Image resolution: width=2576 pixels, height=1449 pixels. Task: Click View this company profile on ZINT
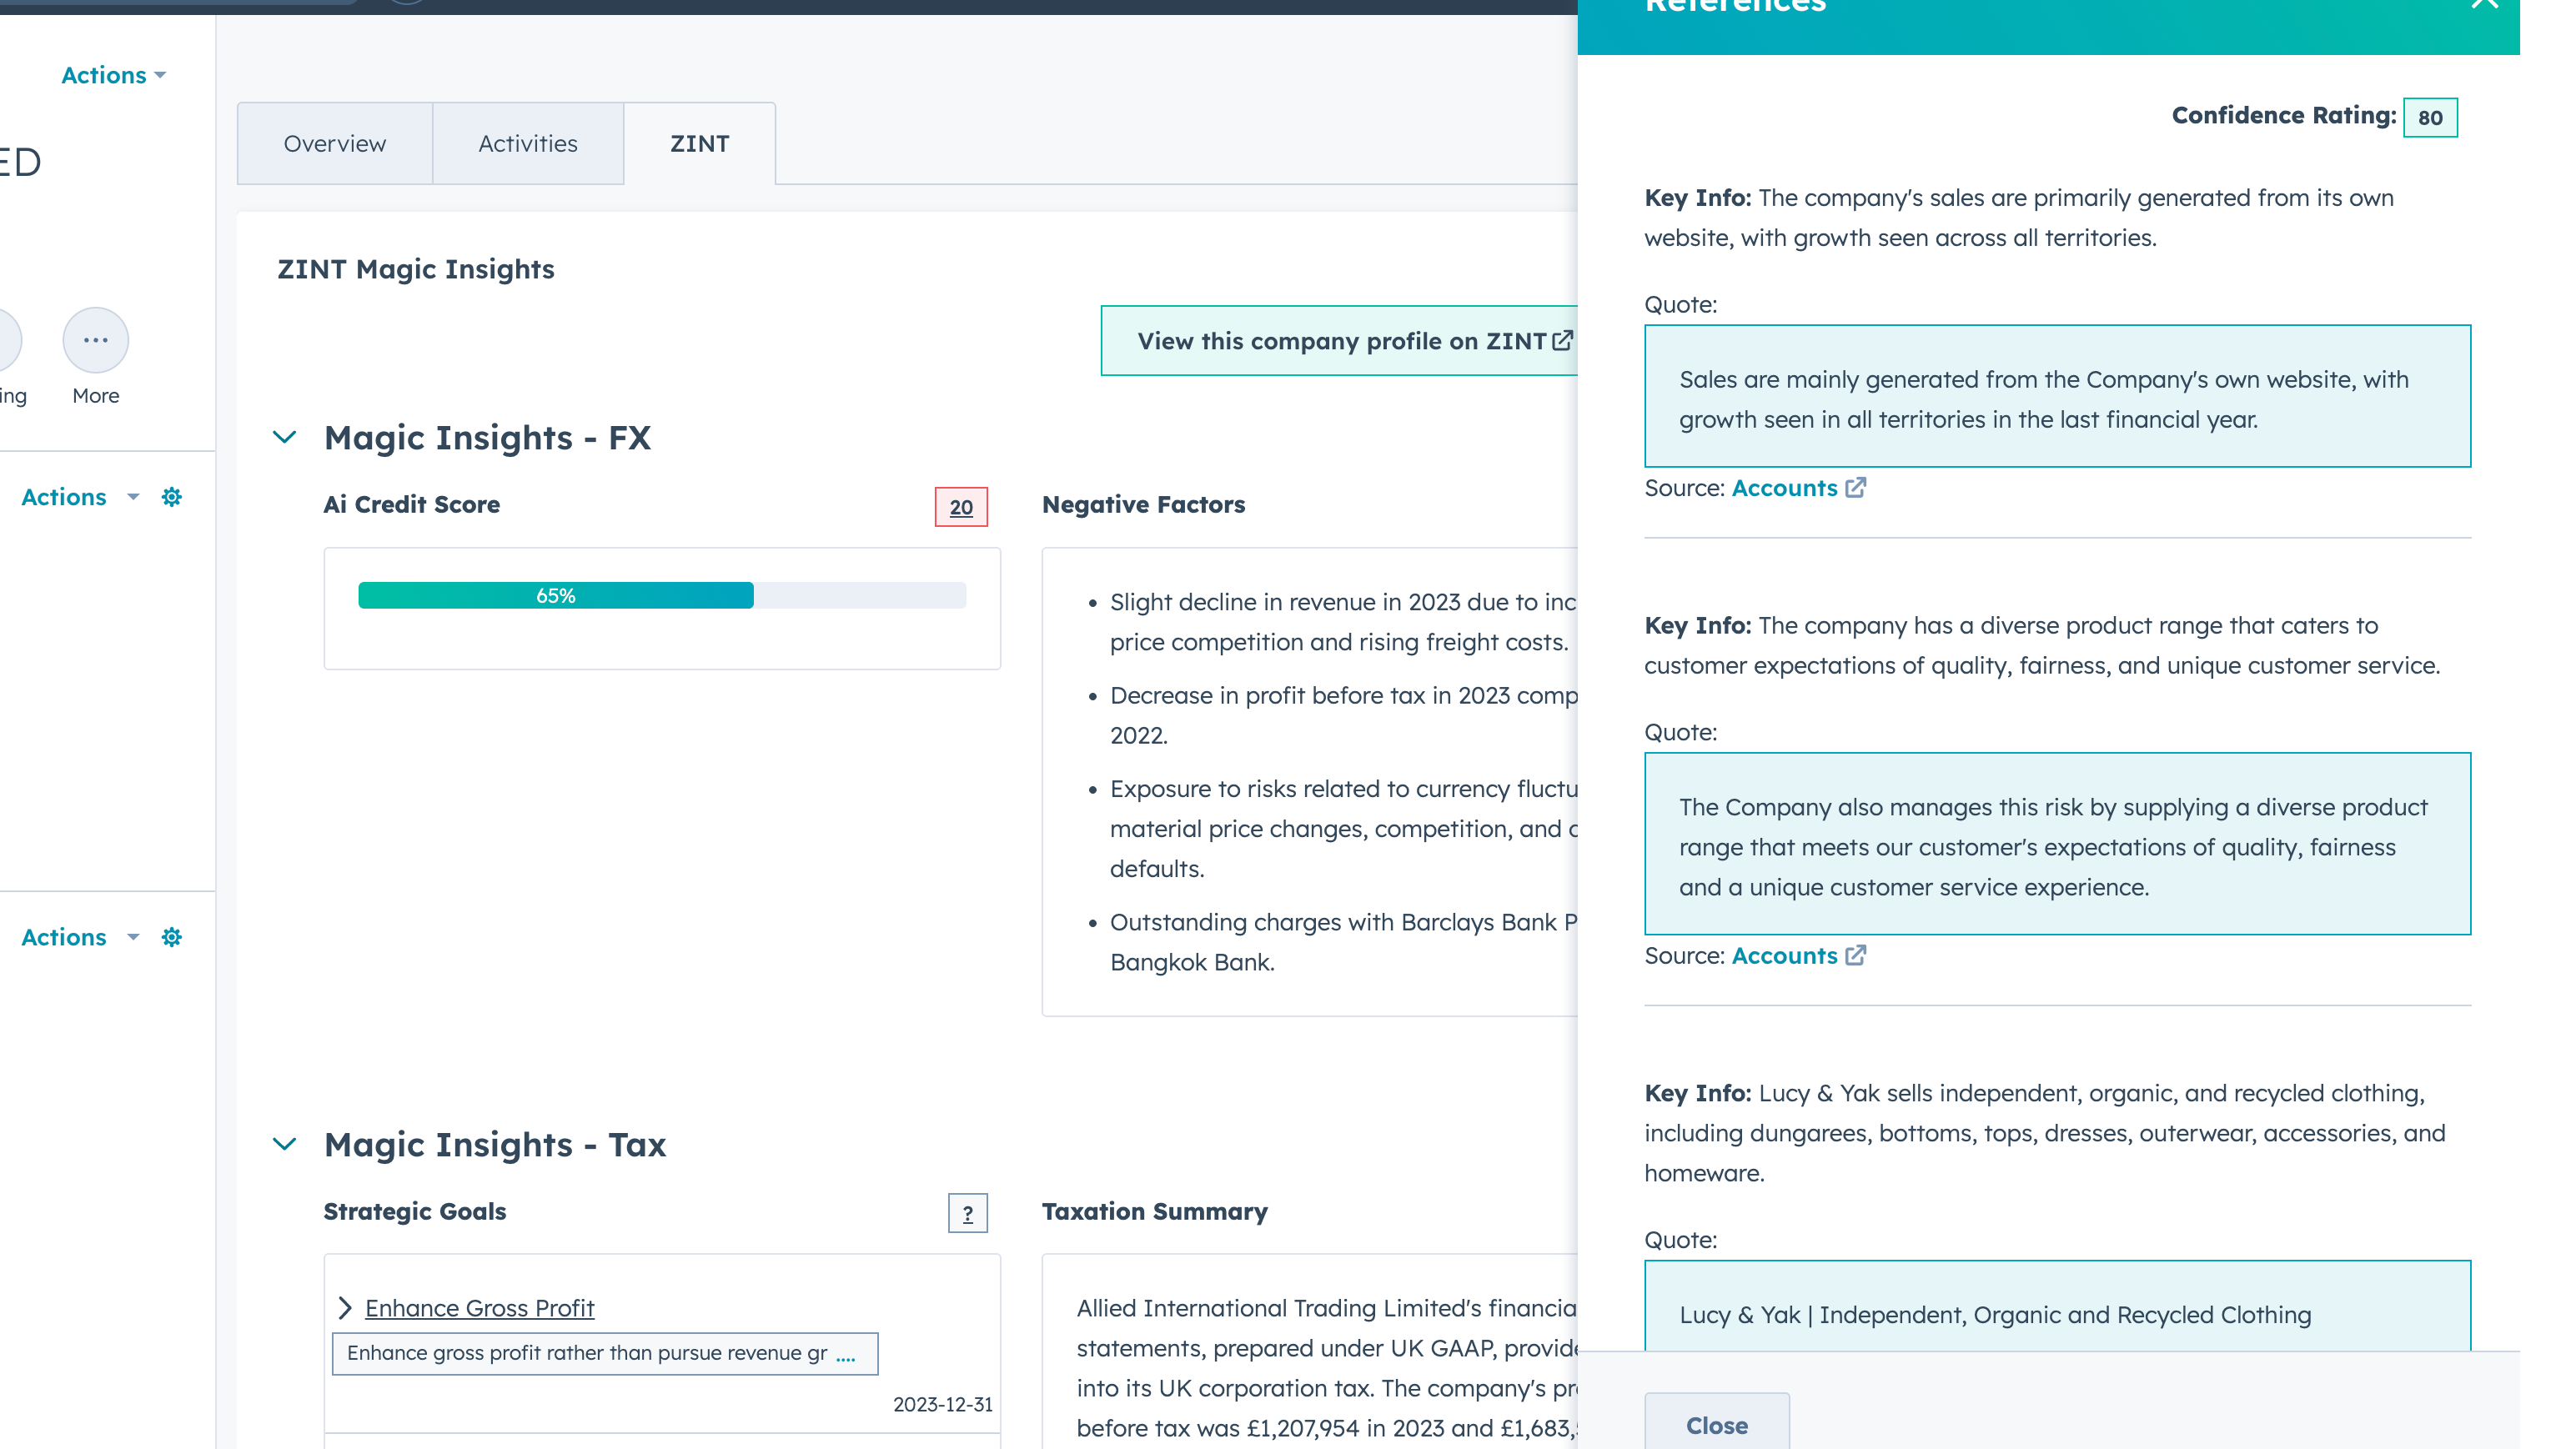(1340, 341)
